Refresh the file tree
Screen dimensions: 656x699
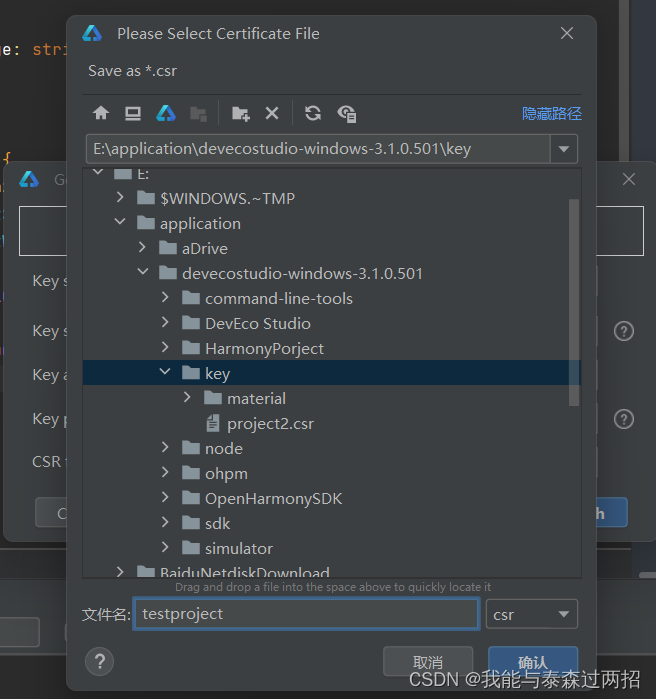point(313,113)
